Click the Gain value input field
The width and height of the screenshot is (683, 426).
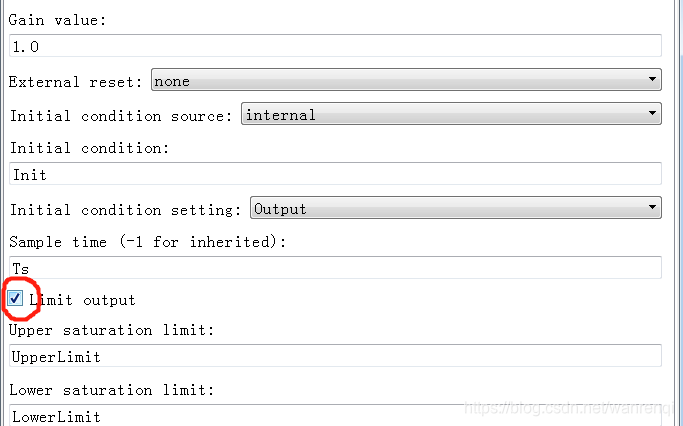335,46
